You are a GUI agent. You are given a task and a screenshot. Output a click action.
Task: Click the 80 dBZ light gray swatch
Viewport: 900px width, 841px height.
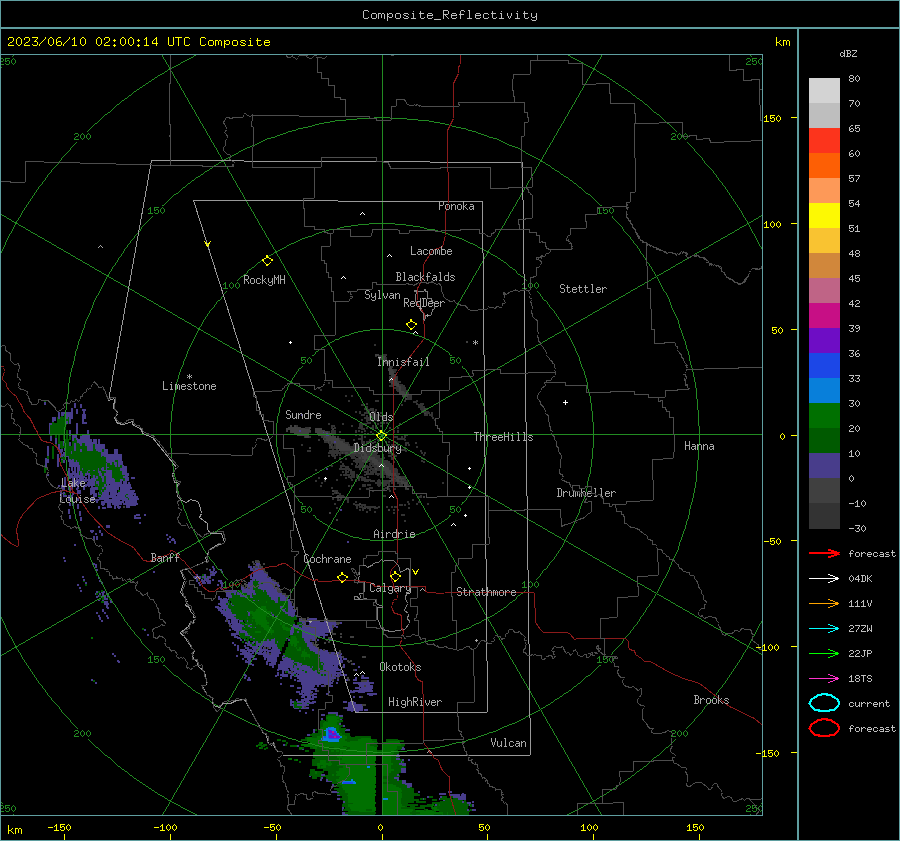click(824, 91)
